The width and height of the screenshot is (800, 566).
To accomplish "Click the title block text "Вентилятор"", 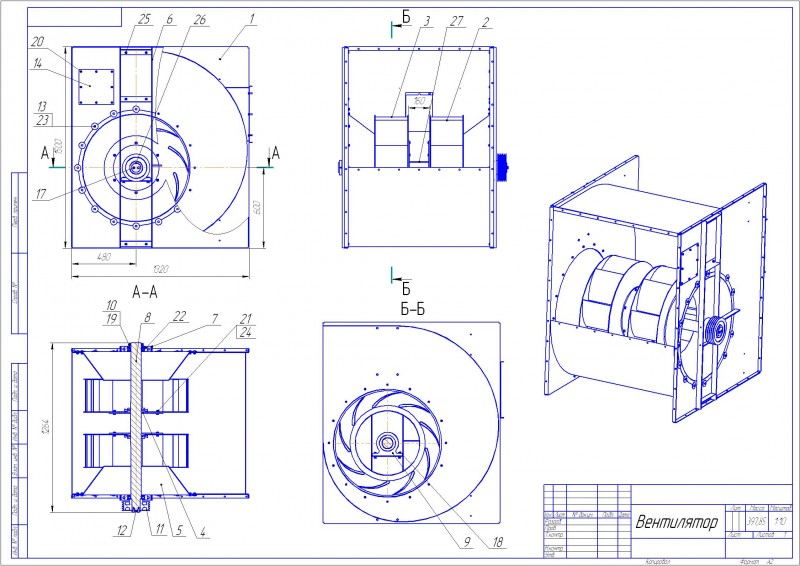I will [x=676, y=522].
